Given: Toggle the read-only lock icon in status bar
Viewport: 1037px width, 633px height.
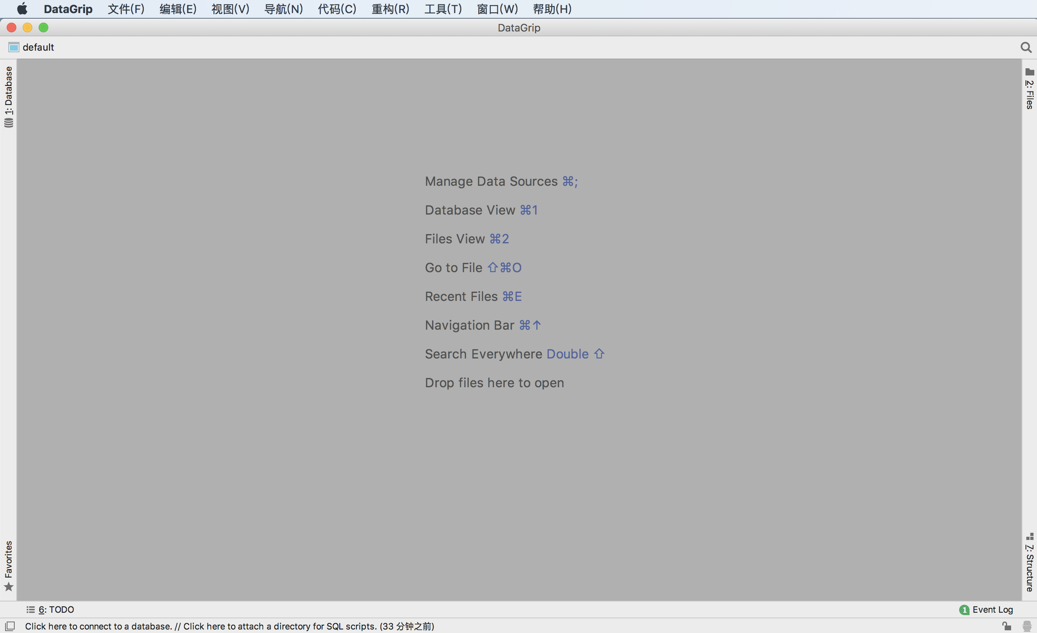Looking at the screenshot, I should point(1007,626).
